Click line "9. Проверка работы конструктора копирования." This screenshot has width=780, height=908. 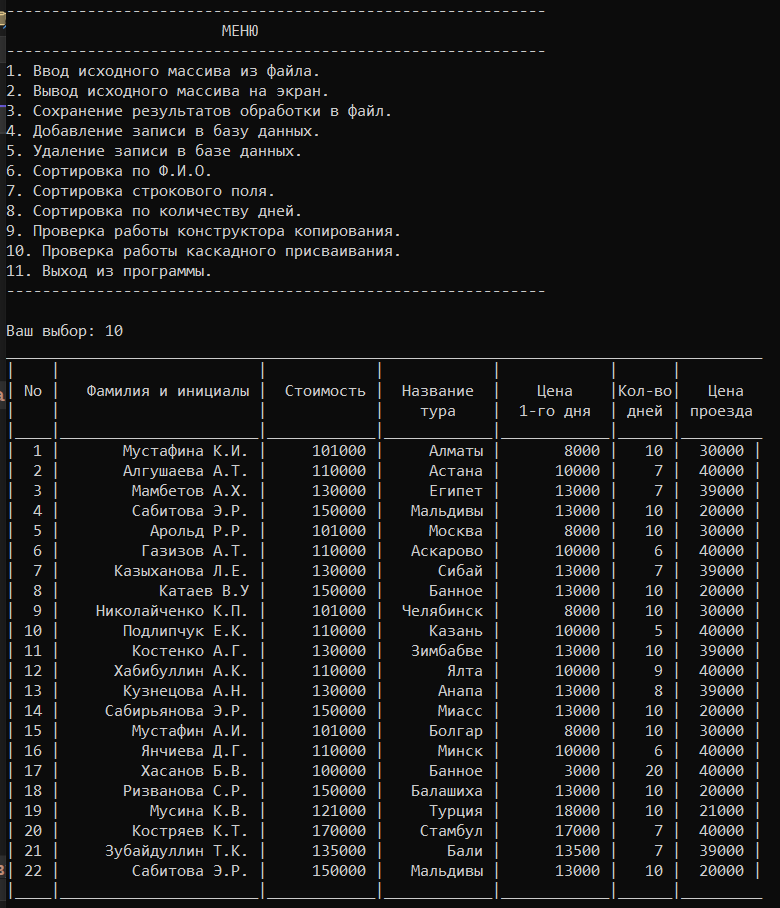203,231
